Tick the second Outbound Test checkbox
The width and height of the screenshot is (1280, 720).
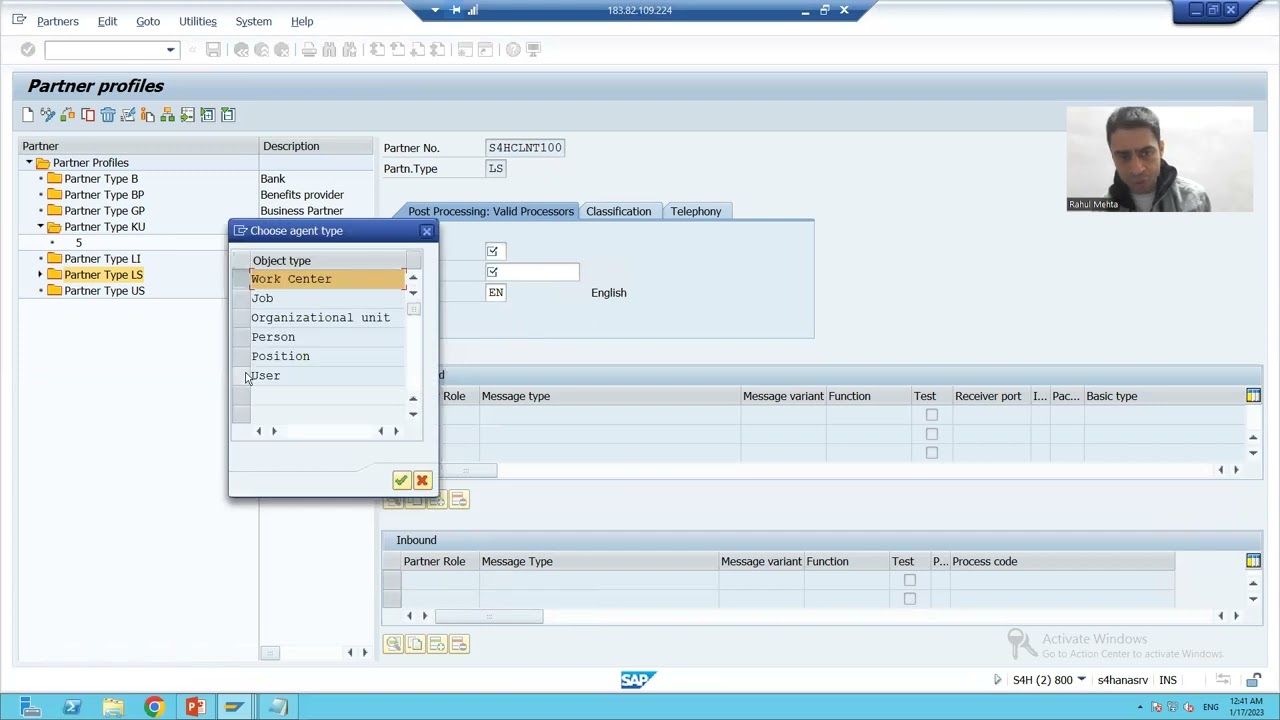coord(931,434)
